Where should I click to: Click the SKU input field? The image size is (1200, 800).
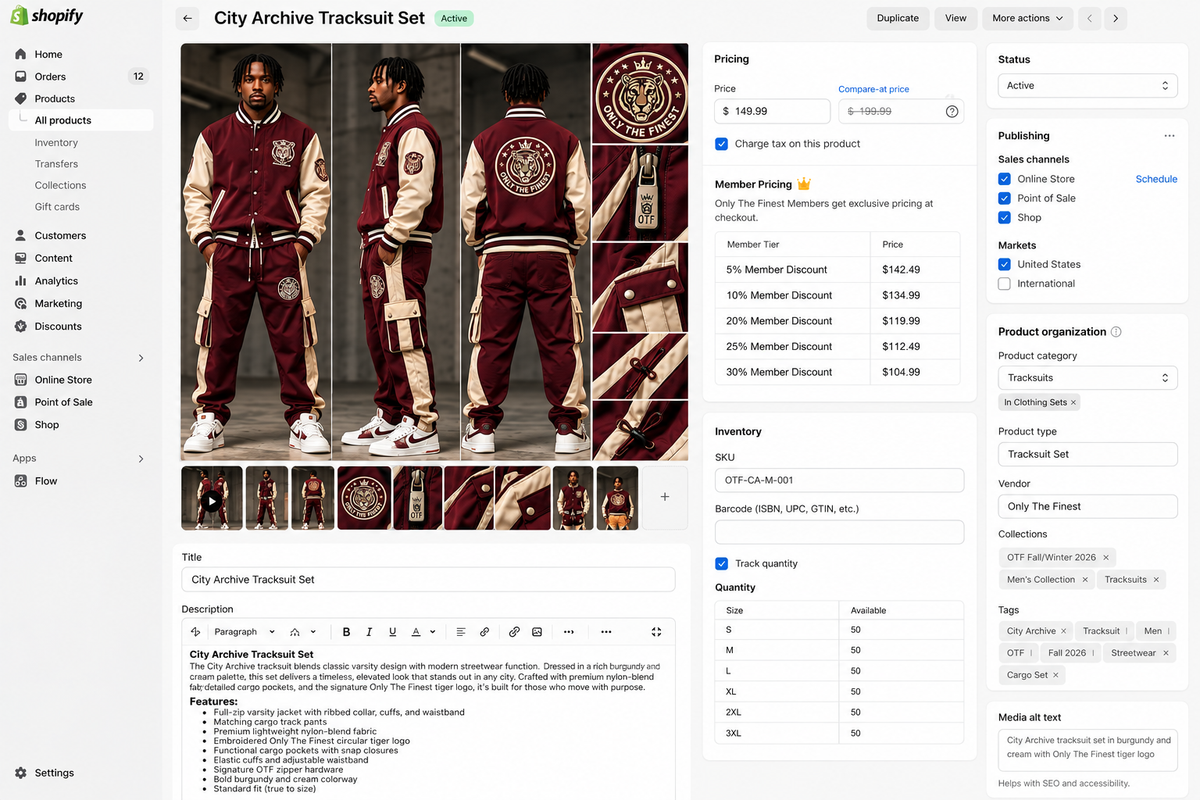(839, 480)
